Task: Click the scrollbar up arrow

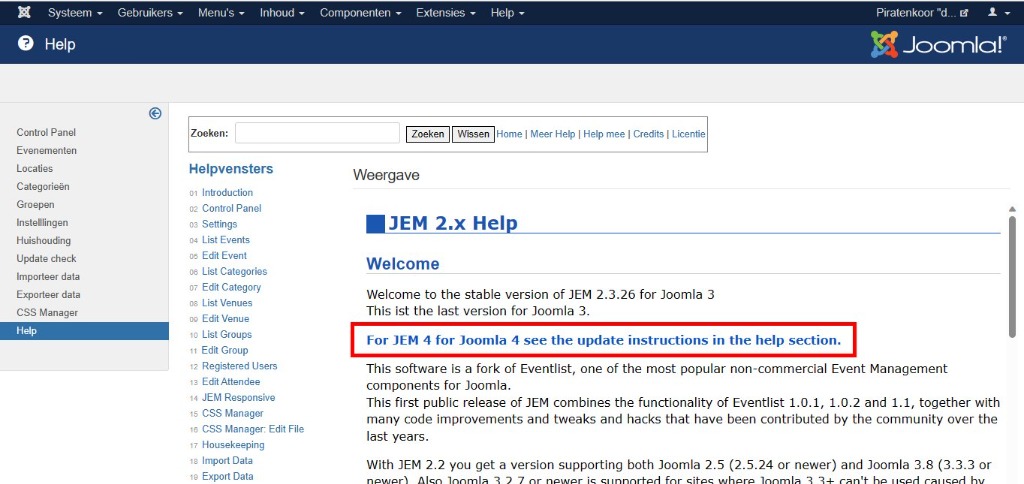Action: [1012, 209]
